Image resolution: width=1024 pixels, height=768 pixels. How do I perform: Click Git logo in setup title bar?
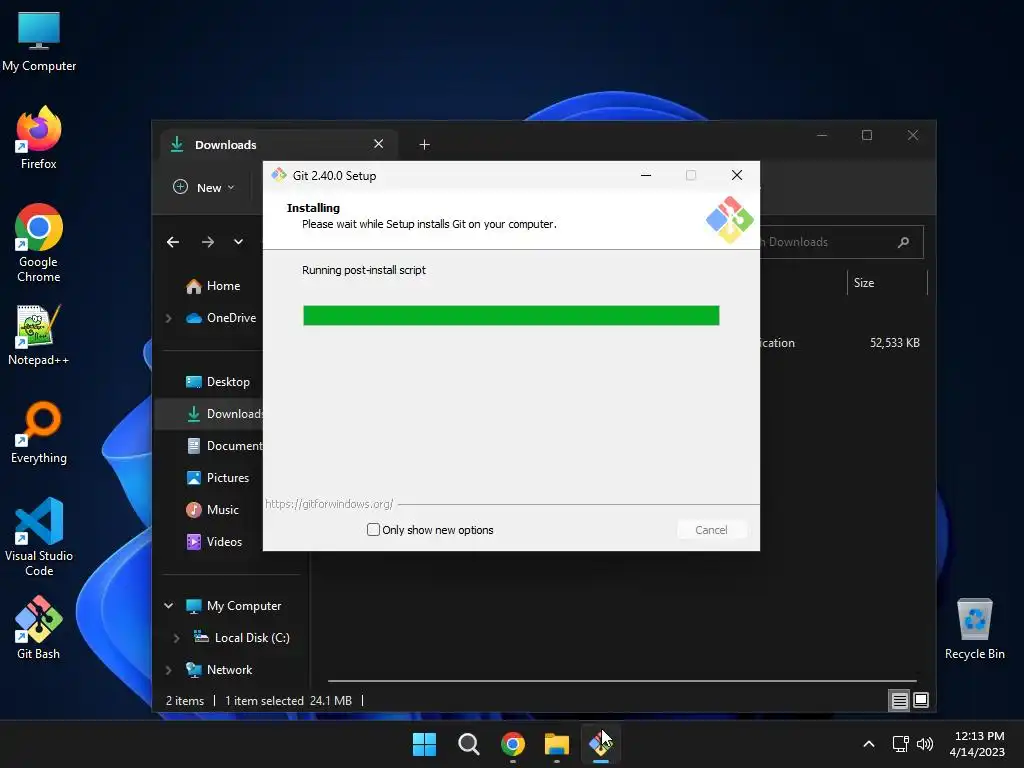(279, 175)
